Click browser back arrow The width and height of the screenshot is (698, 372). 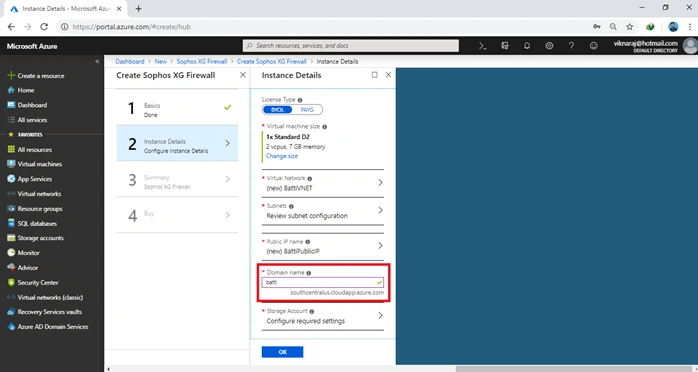pyautogui.click(x=11, y=27)
